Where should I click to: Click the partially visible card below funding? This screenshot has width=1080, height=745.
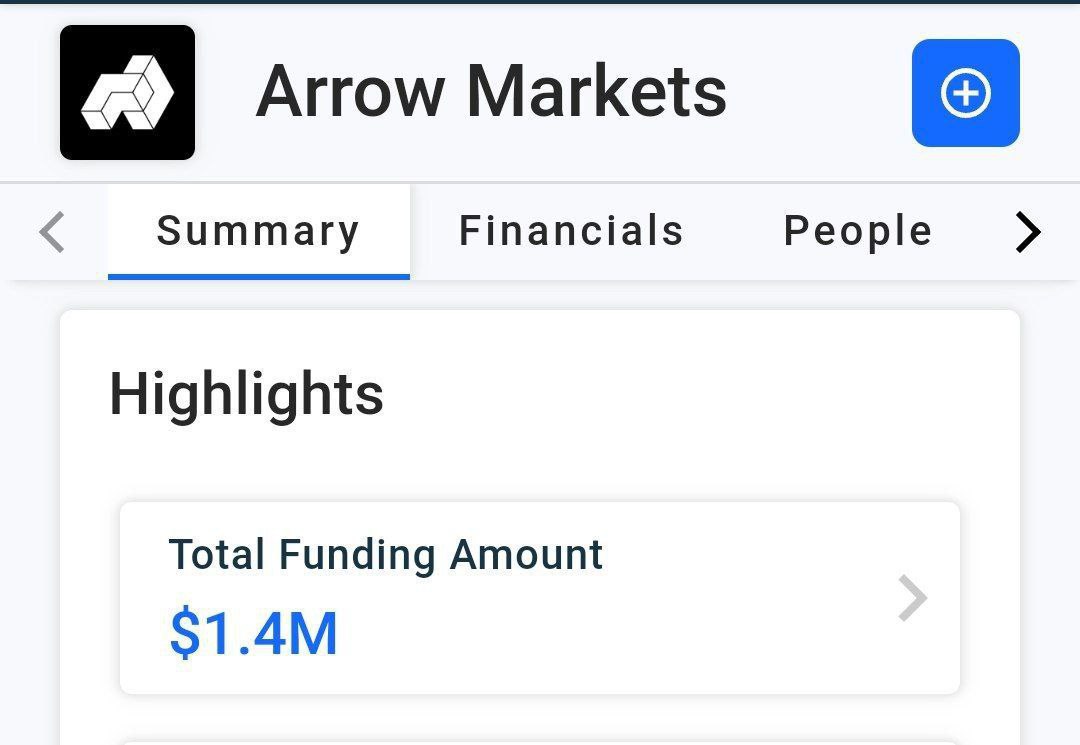coord(540,742)
